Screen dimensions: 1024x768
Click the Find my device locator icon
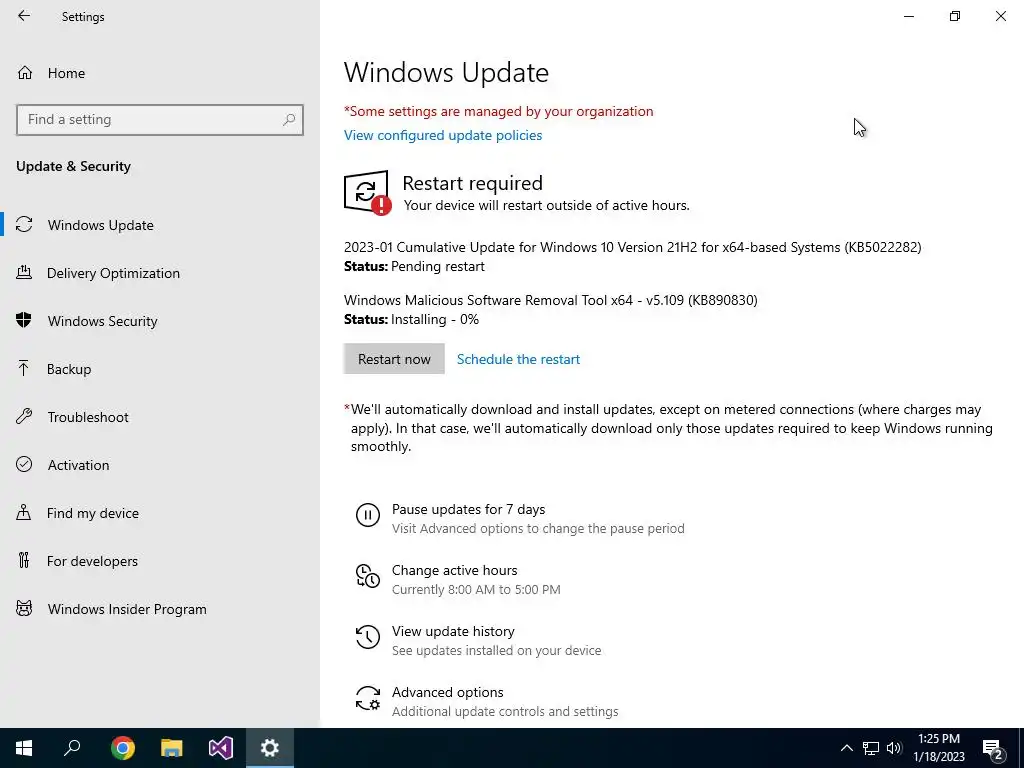(24, 512)
